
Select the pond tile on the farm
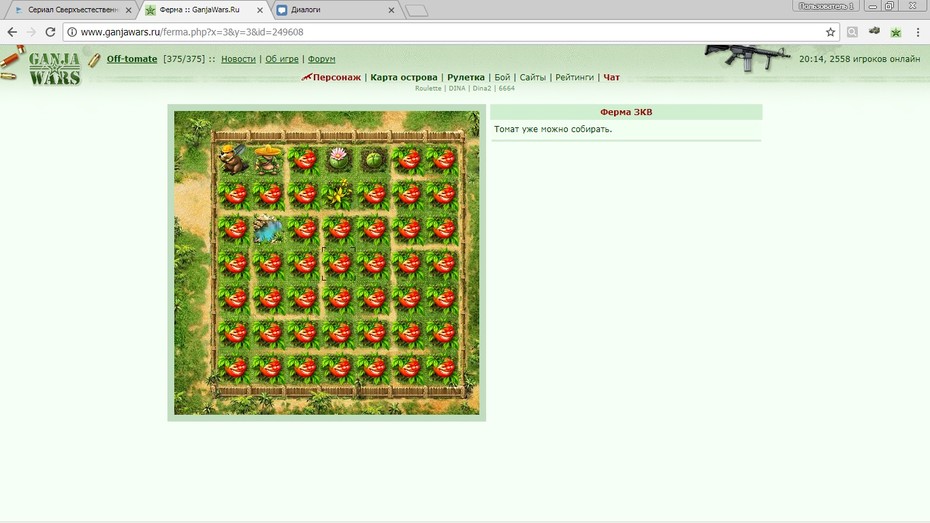tap(268, 229)
